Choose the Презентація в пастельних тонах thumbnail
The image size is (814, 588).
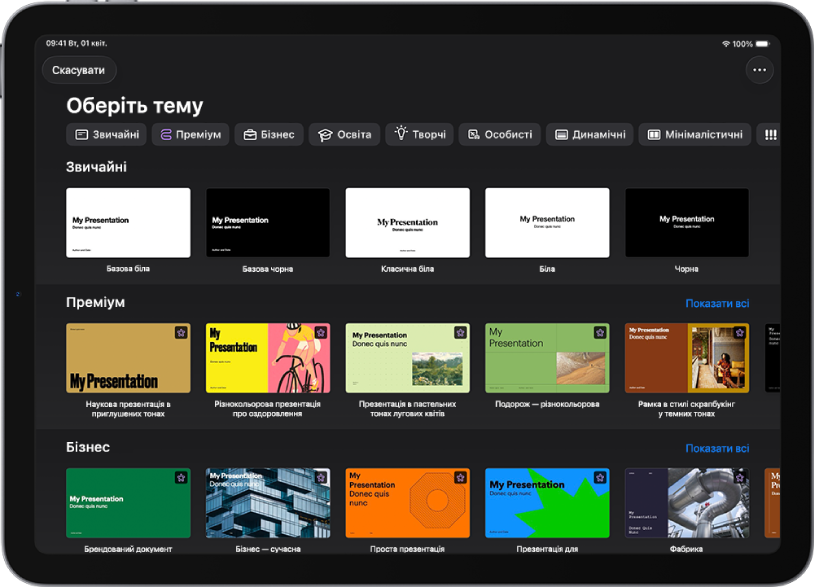[408, 358]
